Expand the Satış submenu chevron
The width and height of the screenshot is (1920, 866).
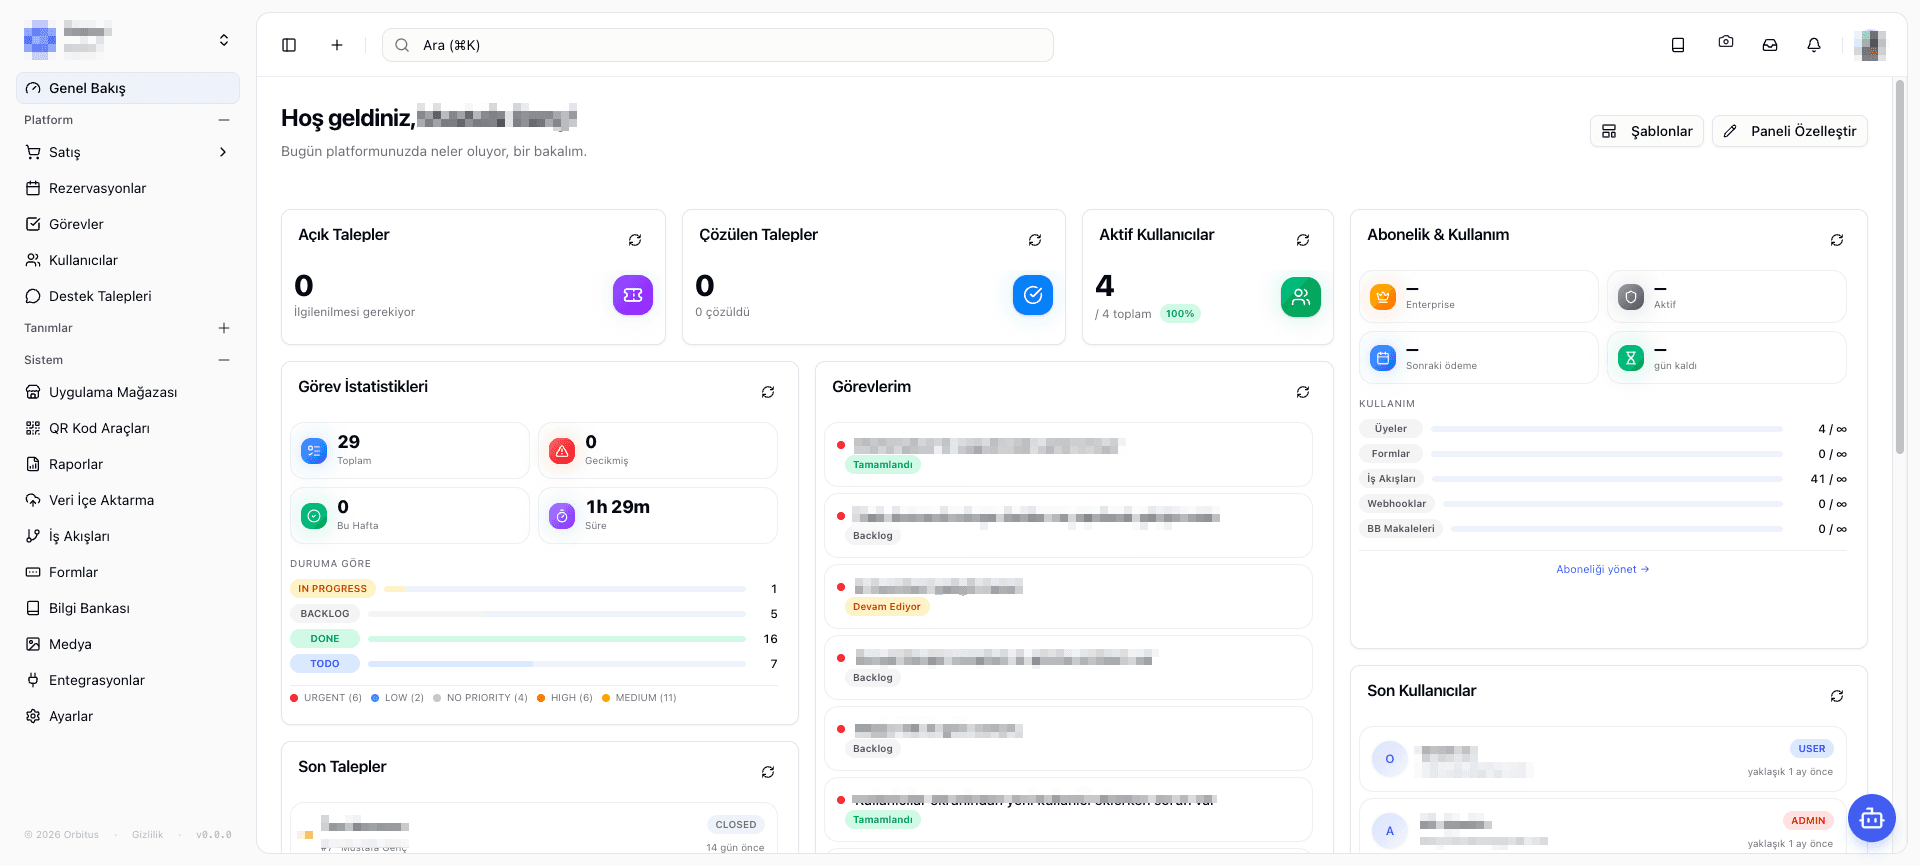click(x=223, y=152)
